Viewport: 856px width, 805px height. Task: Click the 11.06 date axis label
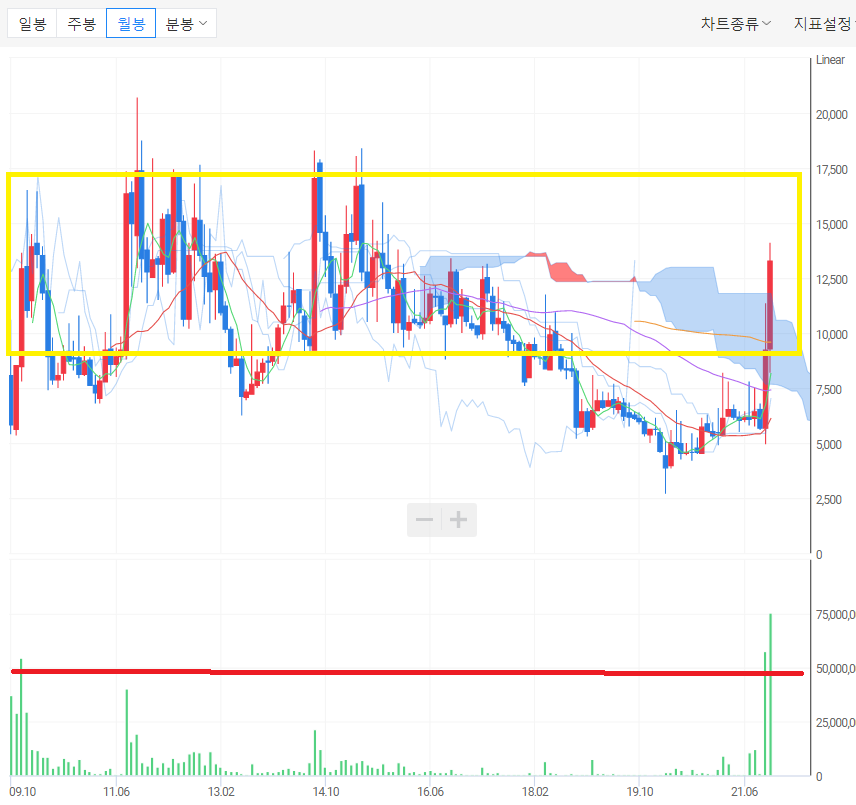point(116,791)
